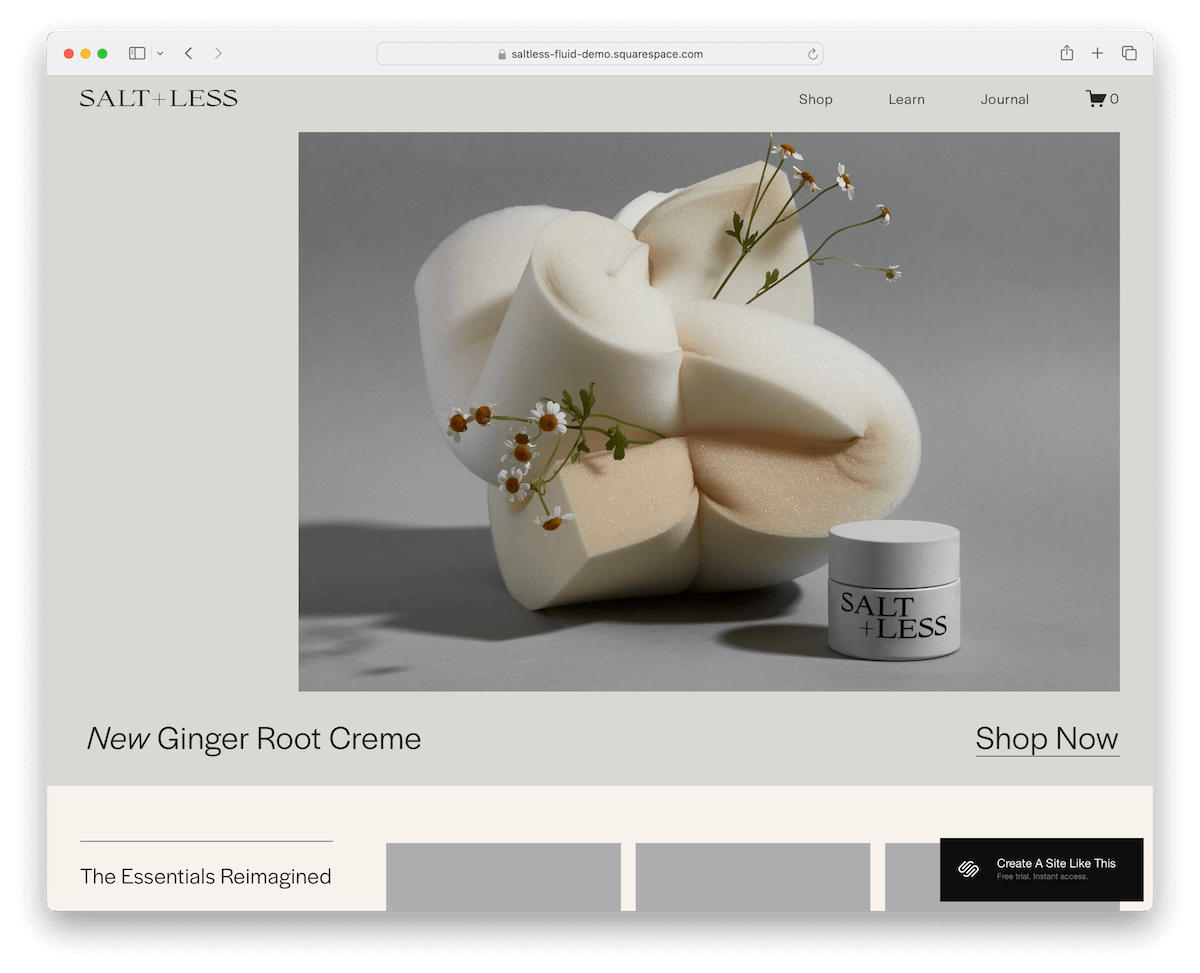The image size is (1200, 973).
Task: Click the hero product photo
Action: pyautogui.click(x=708, y=410)
